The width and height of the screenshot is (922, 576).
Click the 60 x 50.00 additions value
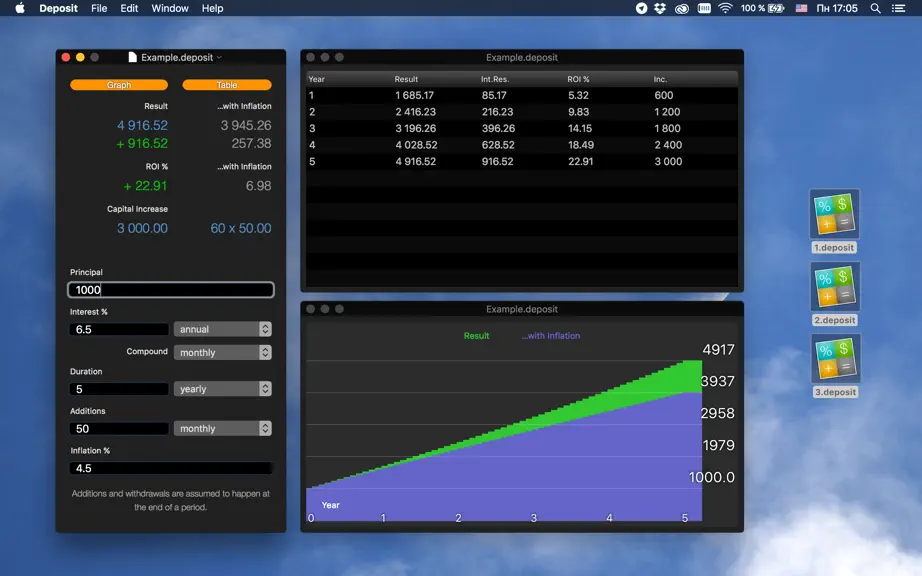(x=241, y=228)
